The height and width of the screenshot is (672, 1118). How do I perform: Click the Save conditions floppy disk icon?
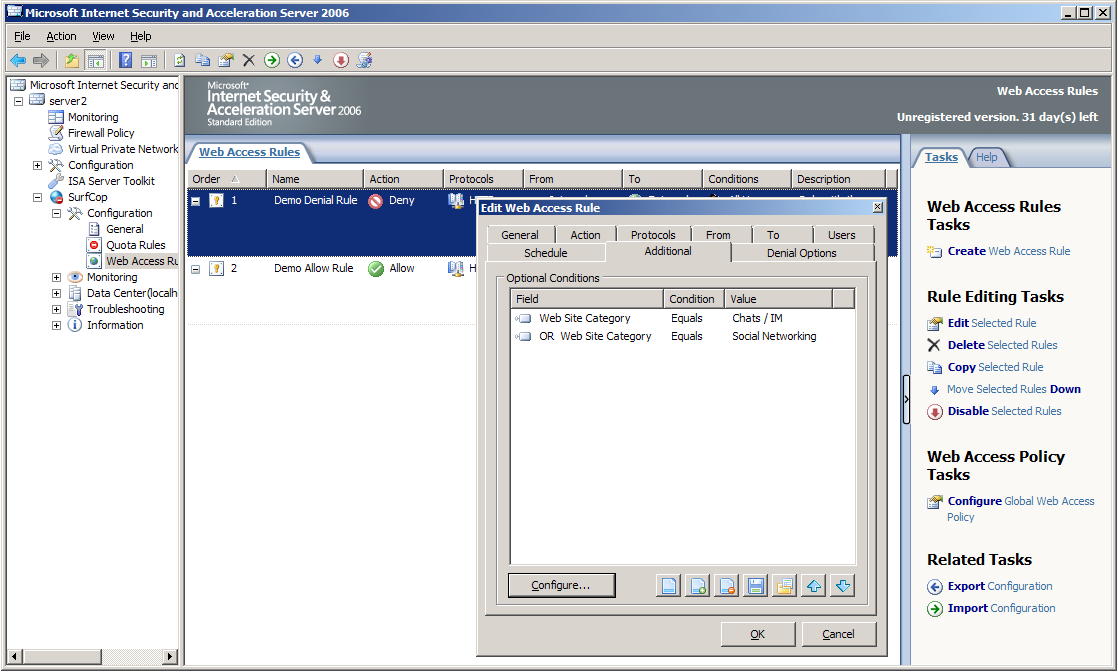pyautogui.click(x=756, y=586)
